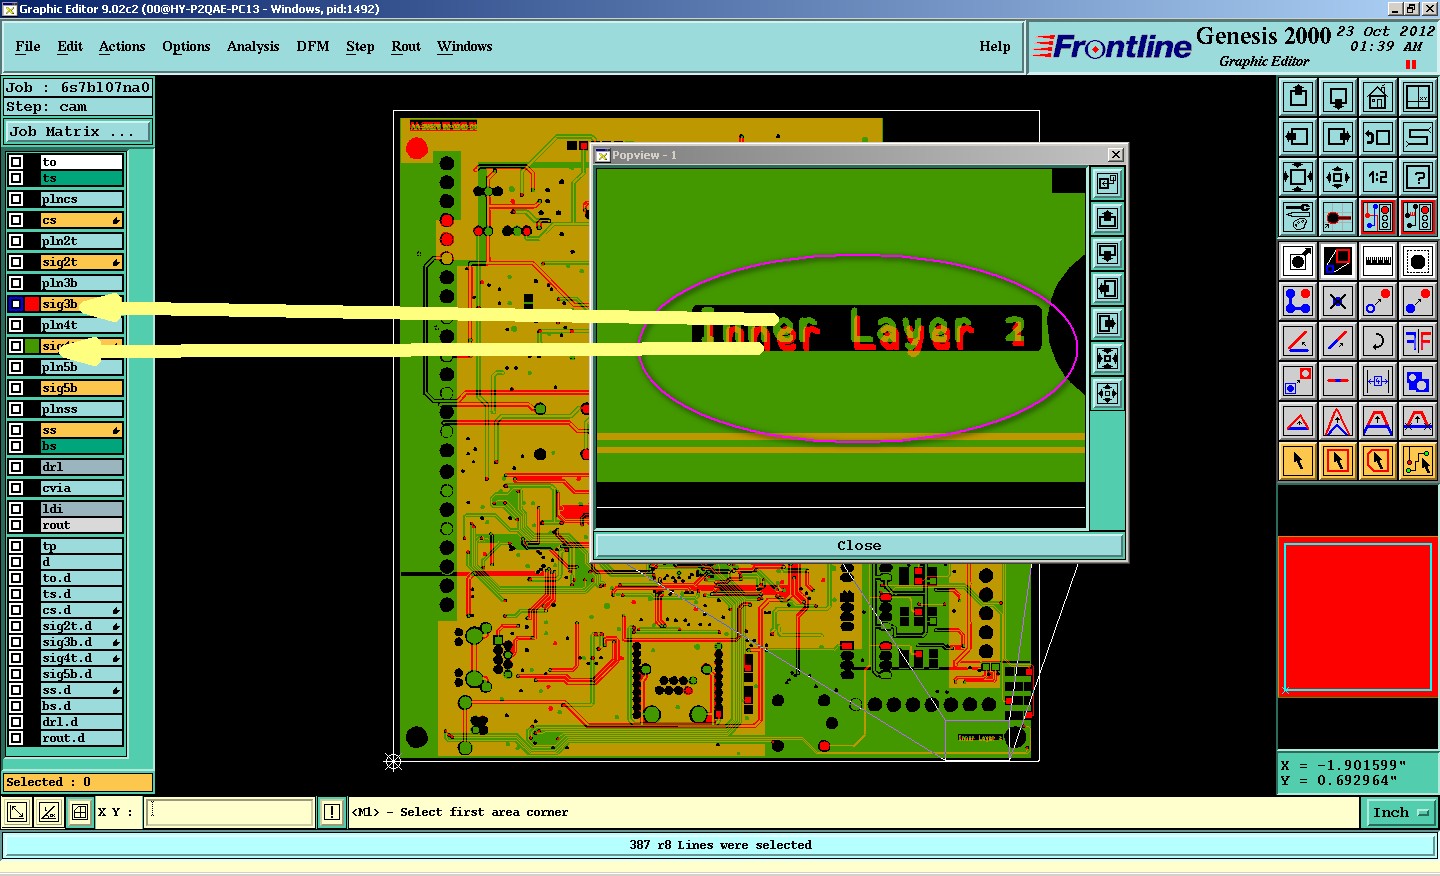
Task: Toggle checkbox for layer cvia
Action: pyautogui.click(x=16, y=488)
